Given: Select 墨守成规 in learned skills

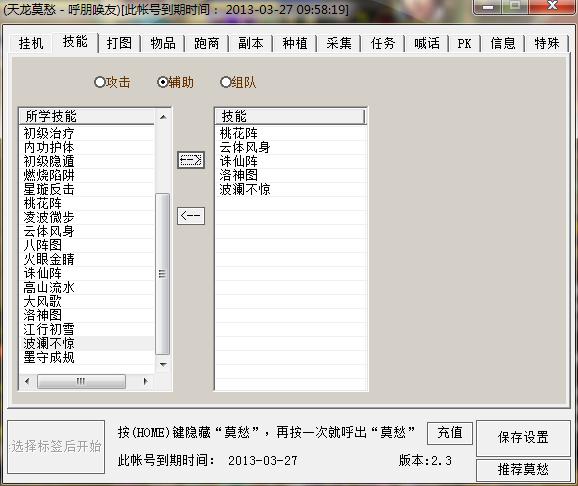Looking at the screenshot, I should click(x=87, y=357).
